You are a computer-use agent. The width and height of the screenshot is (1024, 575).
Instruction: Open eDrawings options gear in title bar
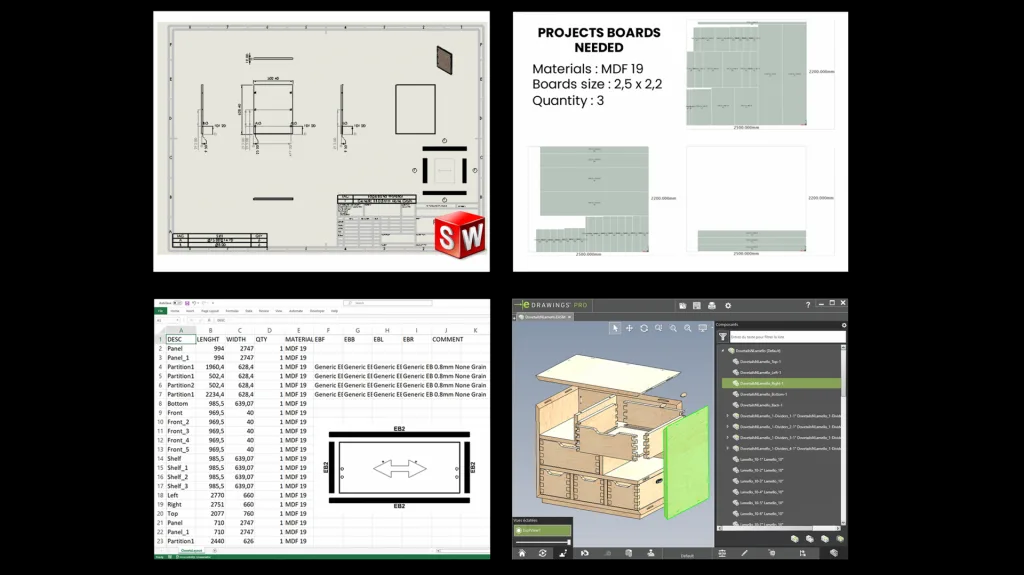728,305
